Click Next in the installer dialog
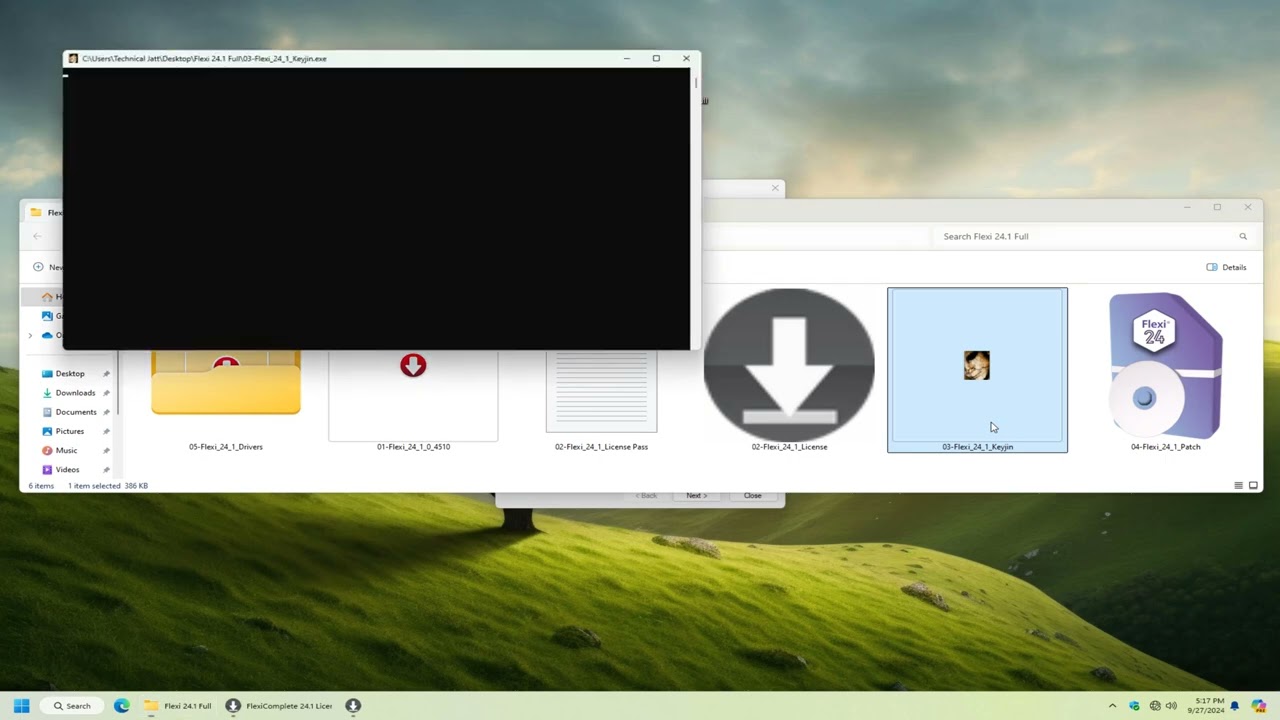The image size is (1280, 720). pyautogui.click(x=696, y=496)
